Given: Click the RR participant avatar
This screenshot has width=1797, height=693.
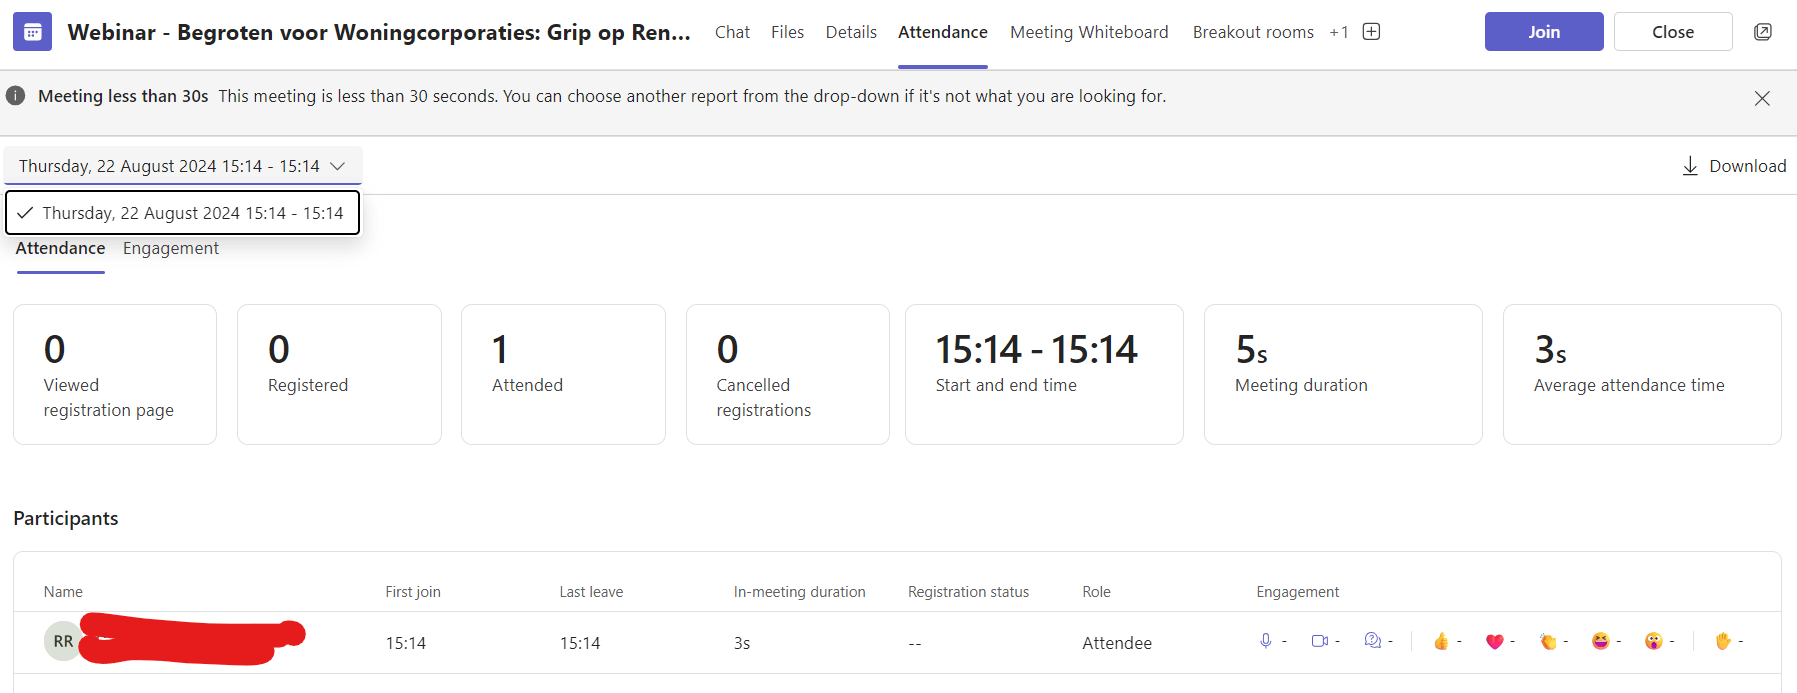Looking at the screenshot, I should 63,641.
